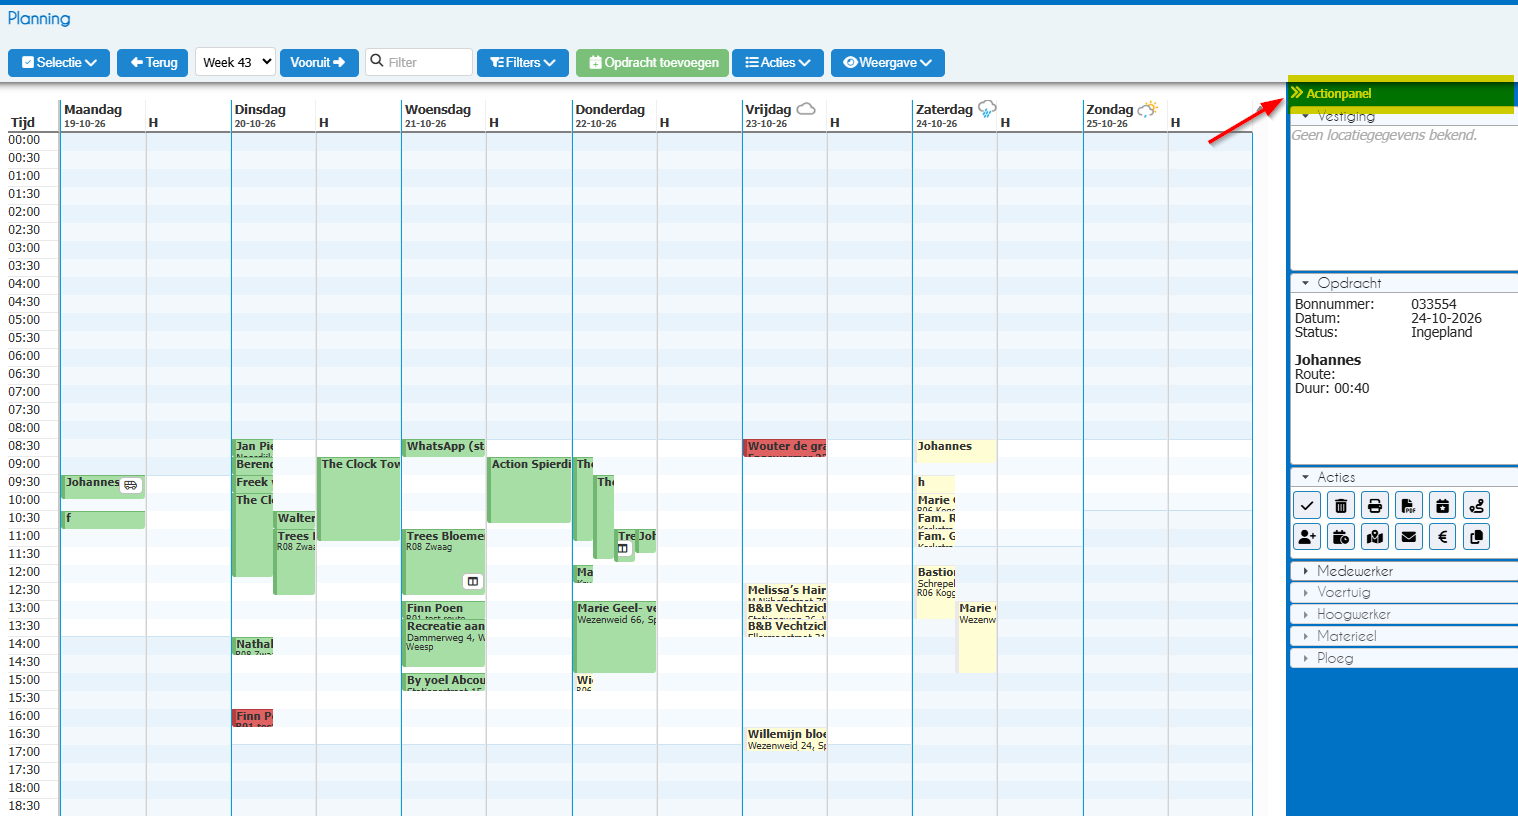Expand the Ploeg section
1518x816 pixels.
pos(1404,658)
